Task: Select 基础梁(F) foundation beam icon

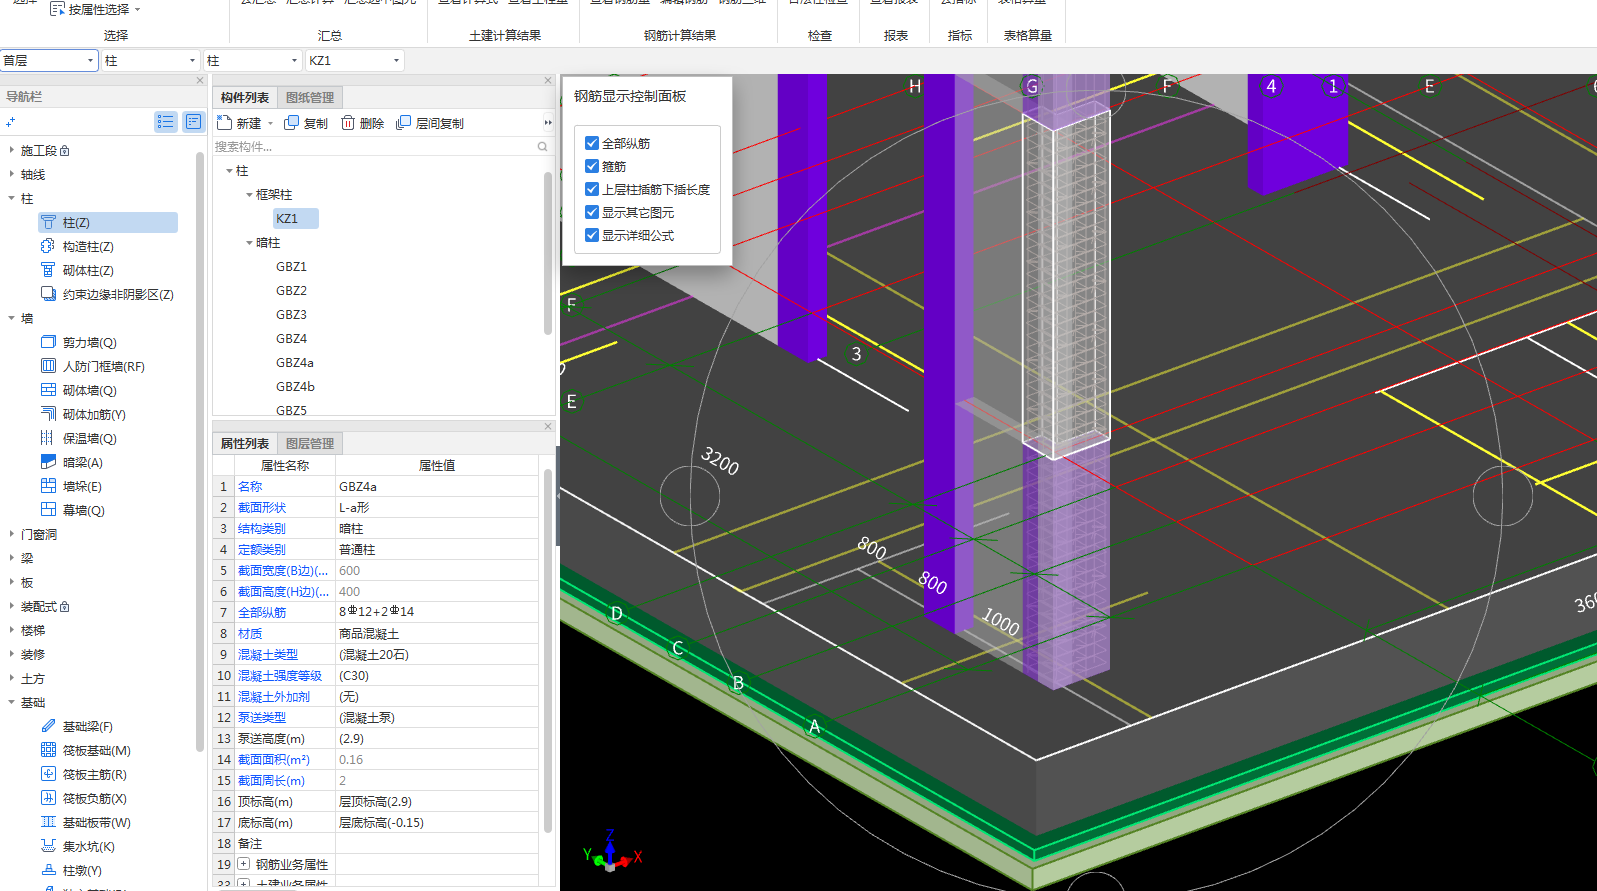Action: tap(48, 726)
